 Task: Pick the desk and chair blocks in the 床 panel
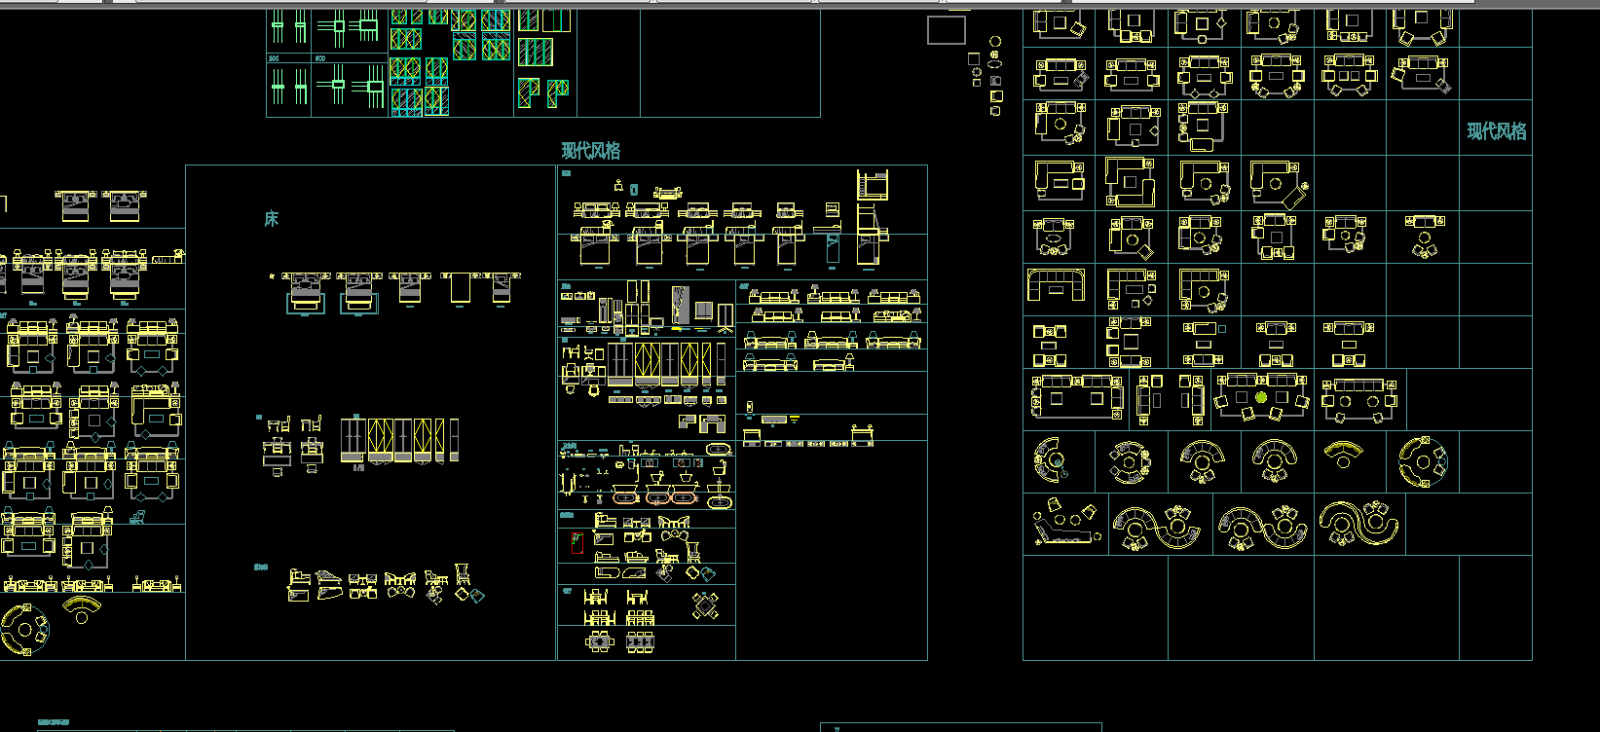pyautogui.click(x=294, y=443)
